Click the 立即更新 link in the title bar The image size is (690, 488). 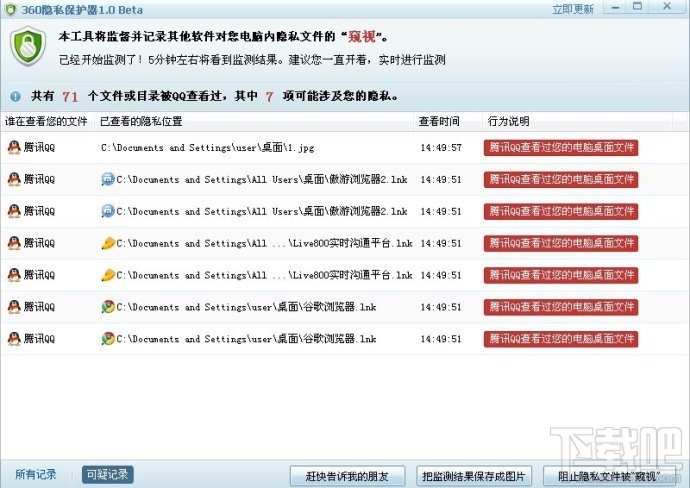tap(573, 9)
